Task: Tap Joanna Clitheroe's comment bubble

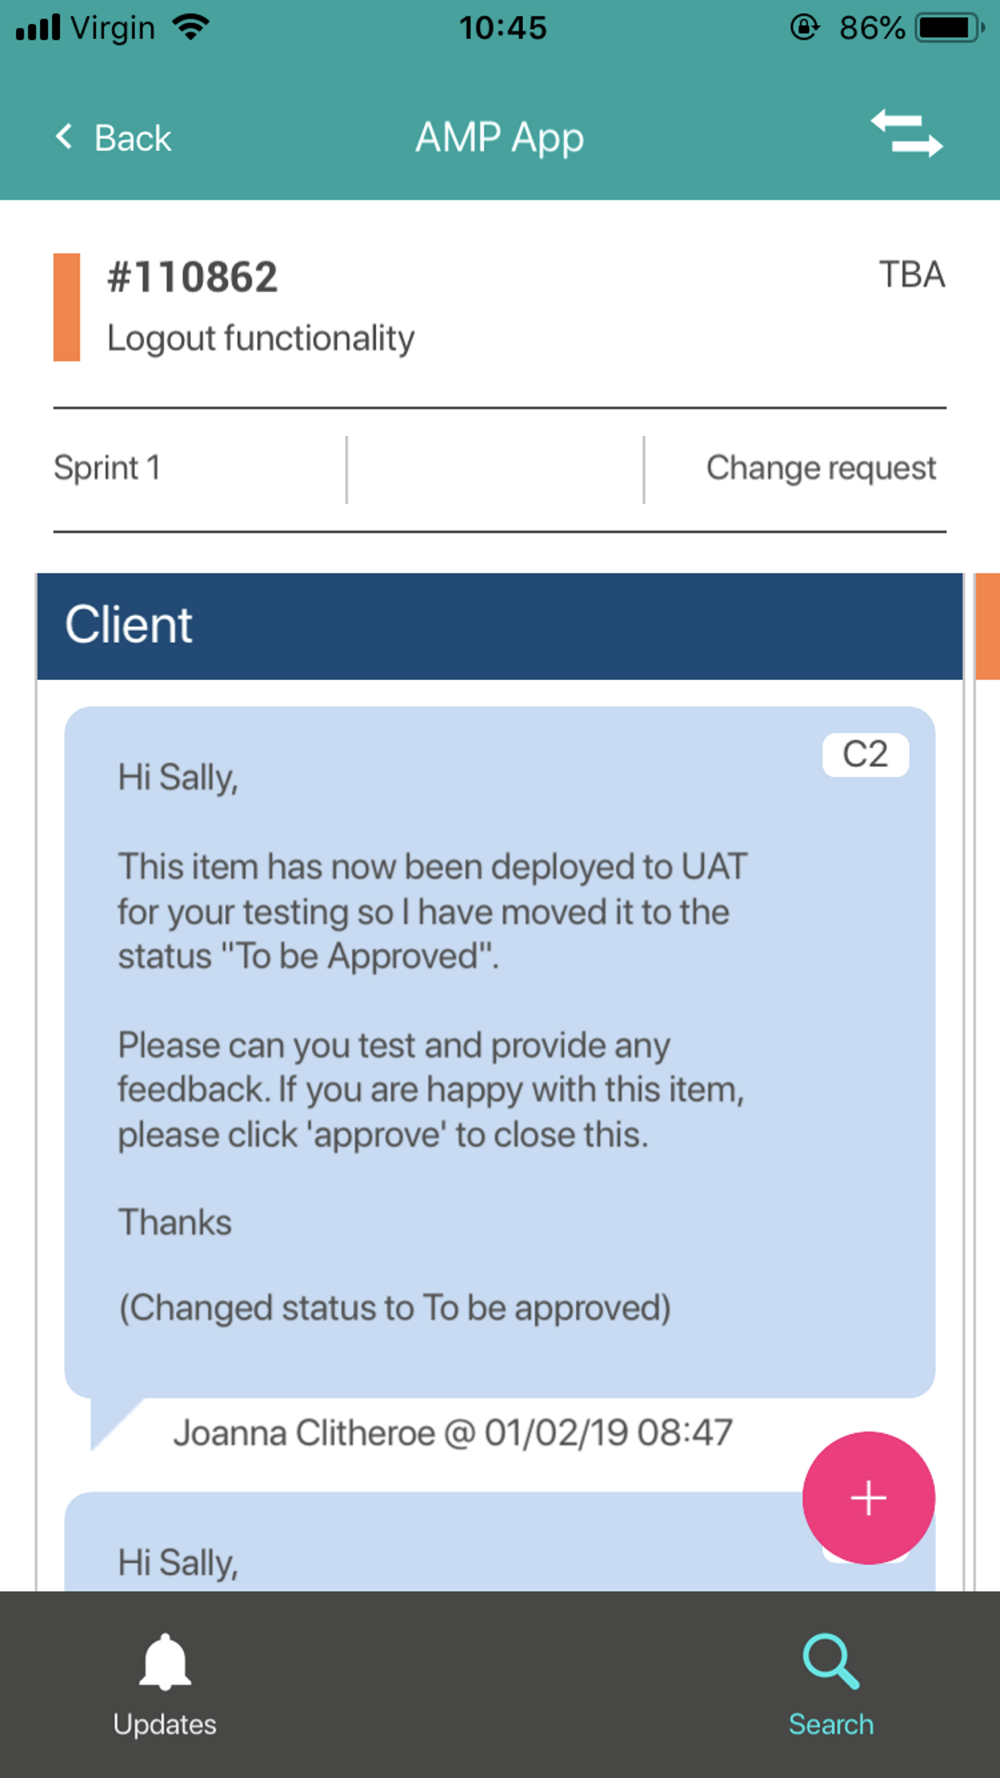Action: 500,1052
